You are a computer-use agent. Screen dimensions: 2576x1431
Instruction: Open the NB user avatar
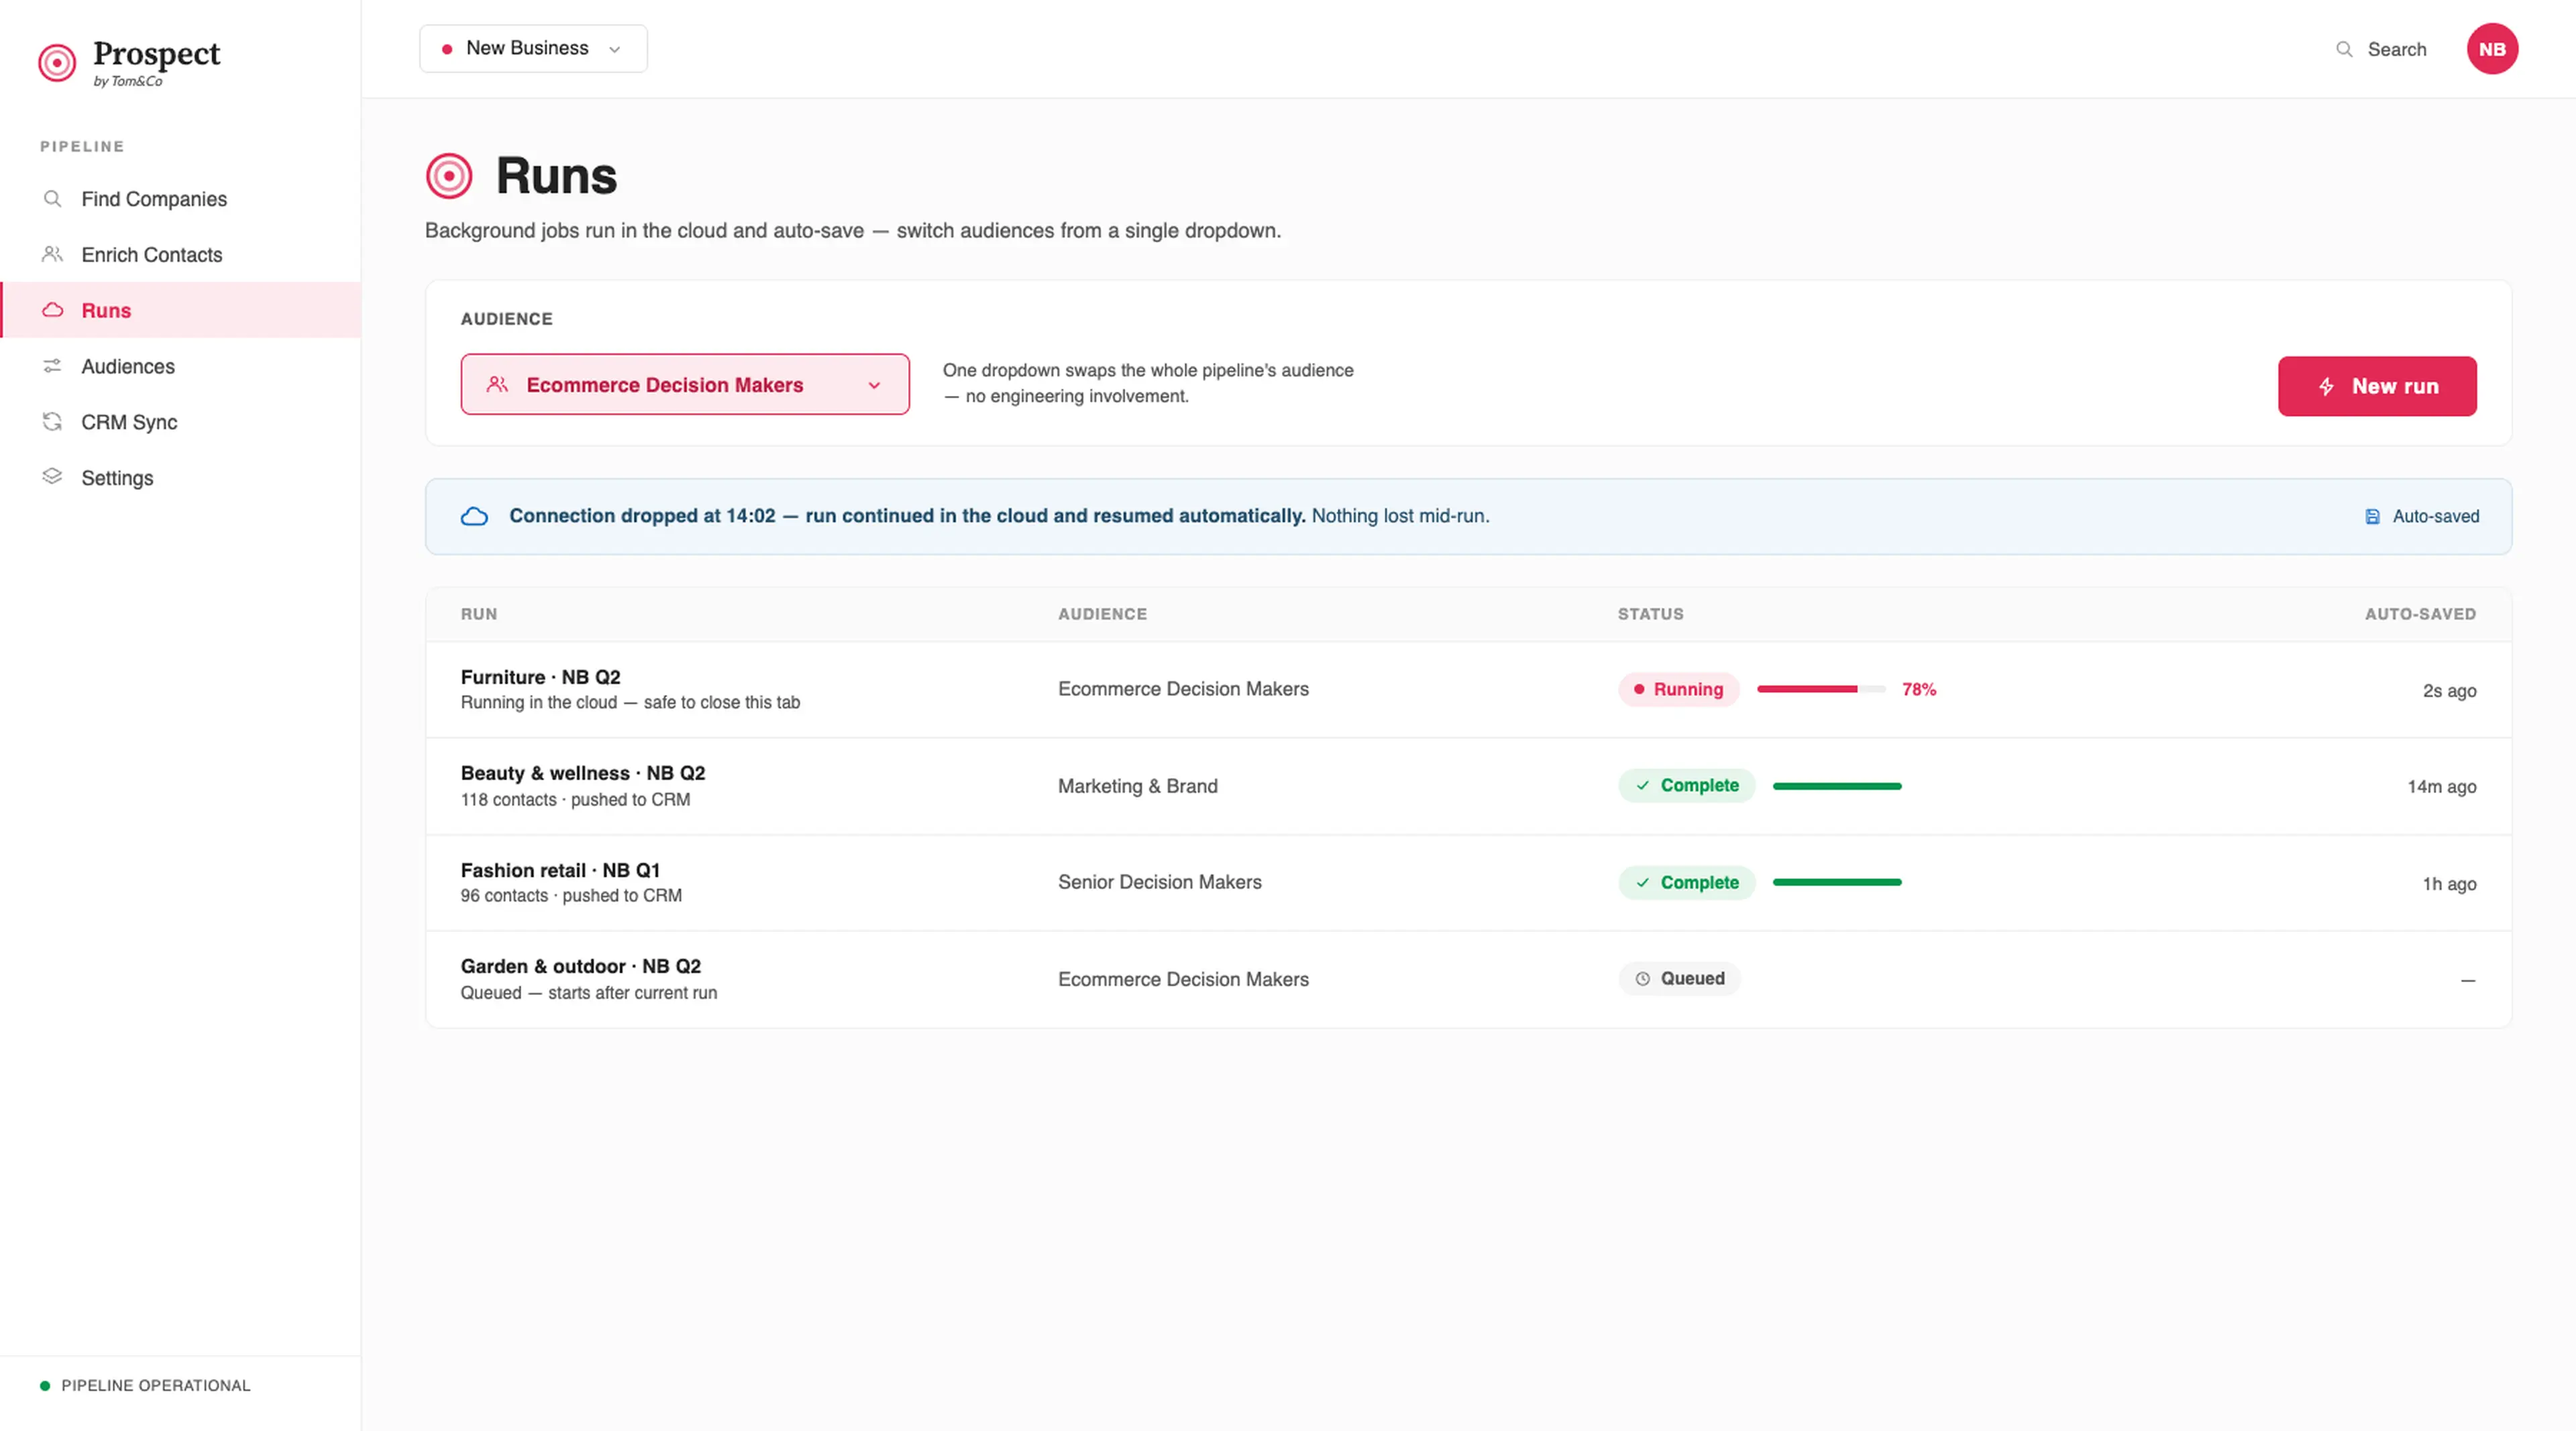[2492, 49]
